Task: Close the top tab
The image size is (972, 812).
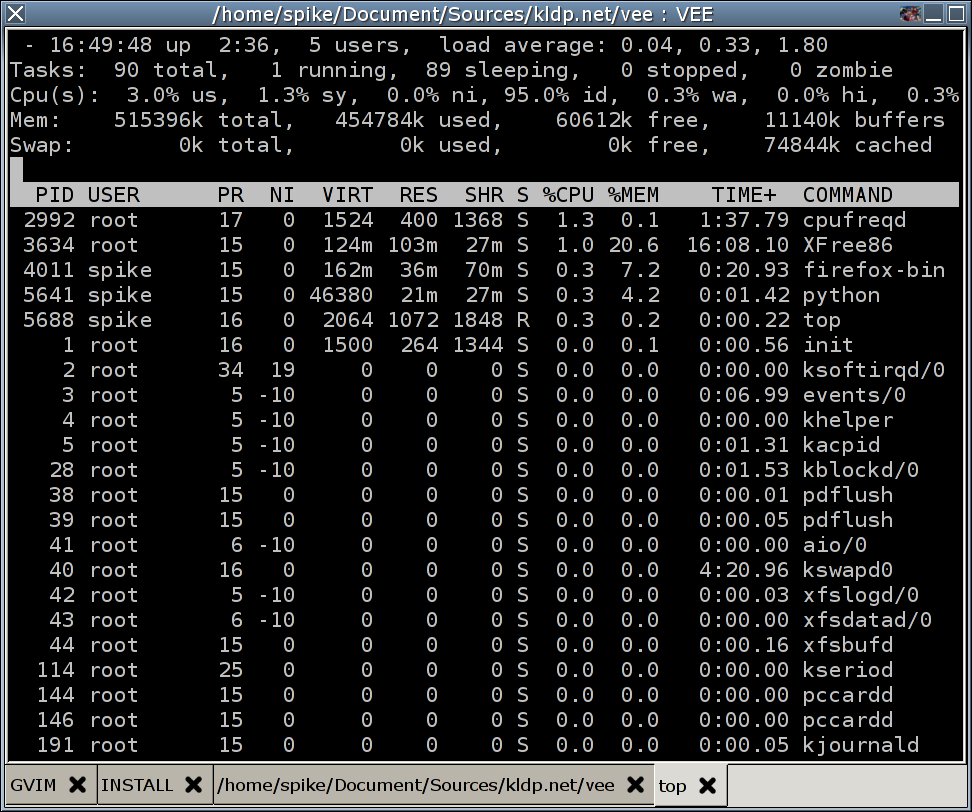Action: pyautogui.click(x=707, y=786)
